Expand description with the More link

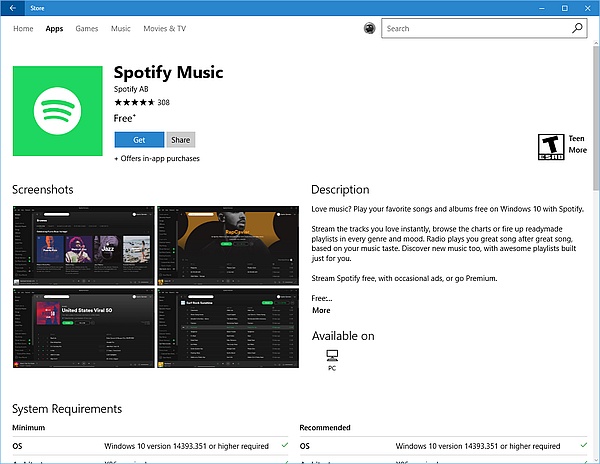tap(321, 310)
